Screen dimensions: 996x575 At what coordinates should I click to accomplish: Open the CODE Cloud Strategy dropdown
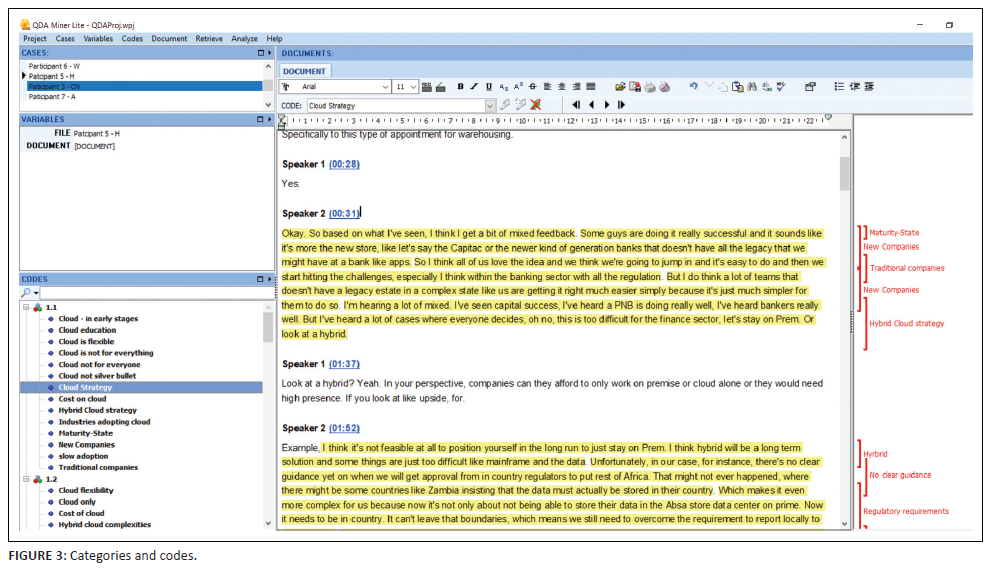tap(490, 105)
